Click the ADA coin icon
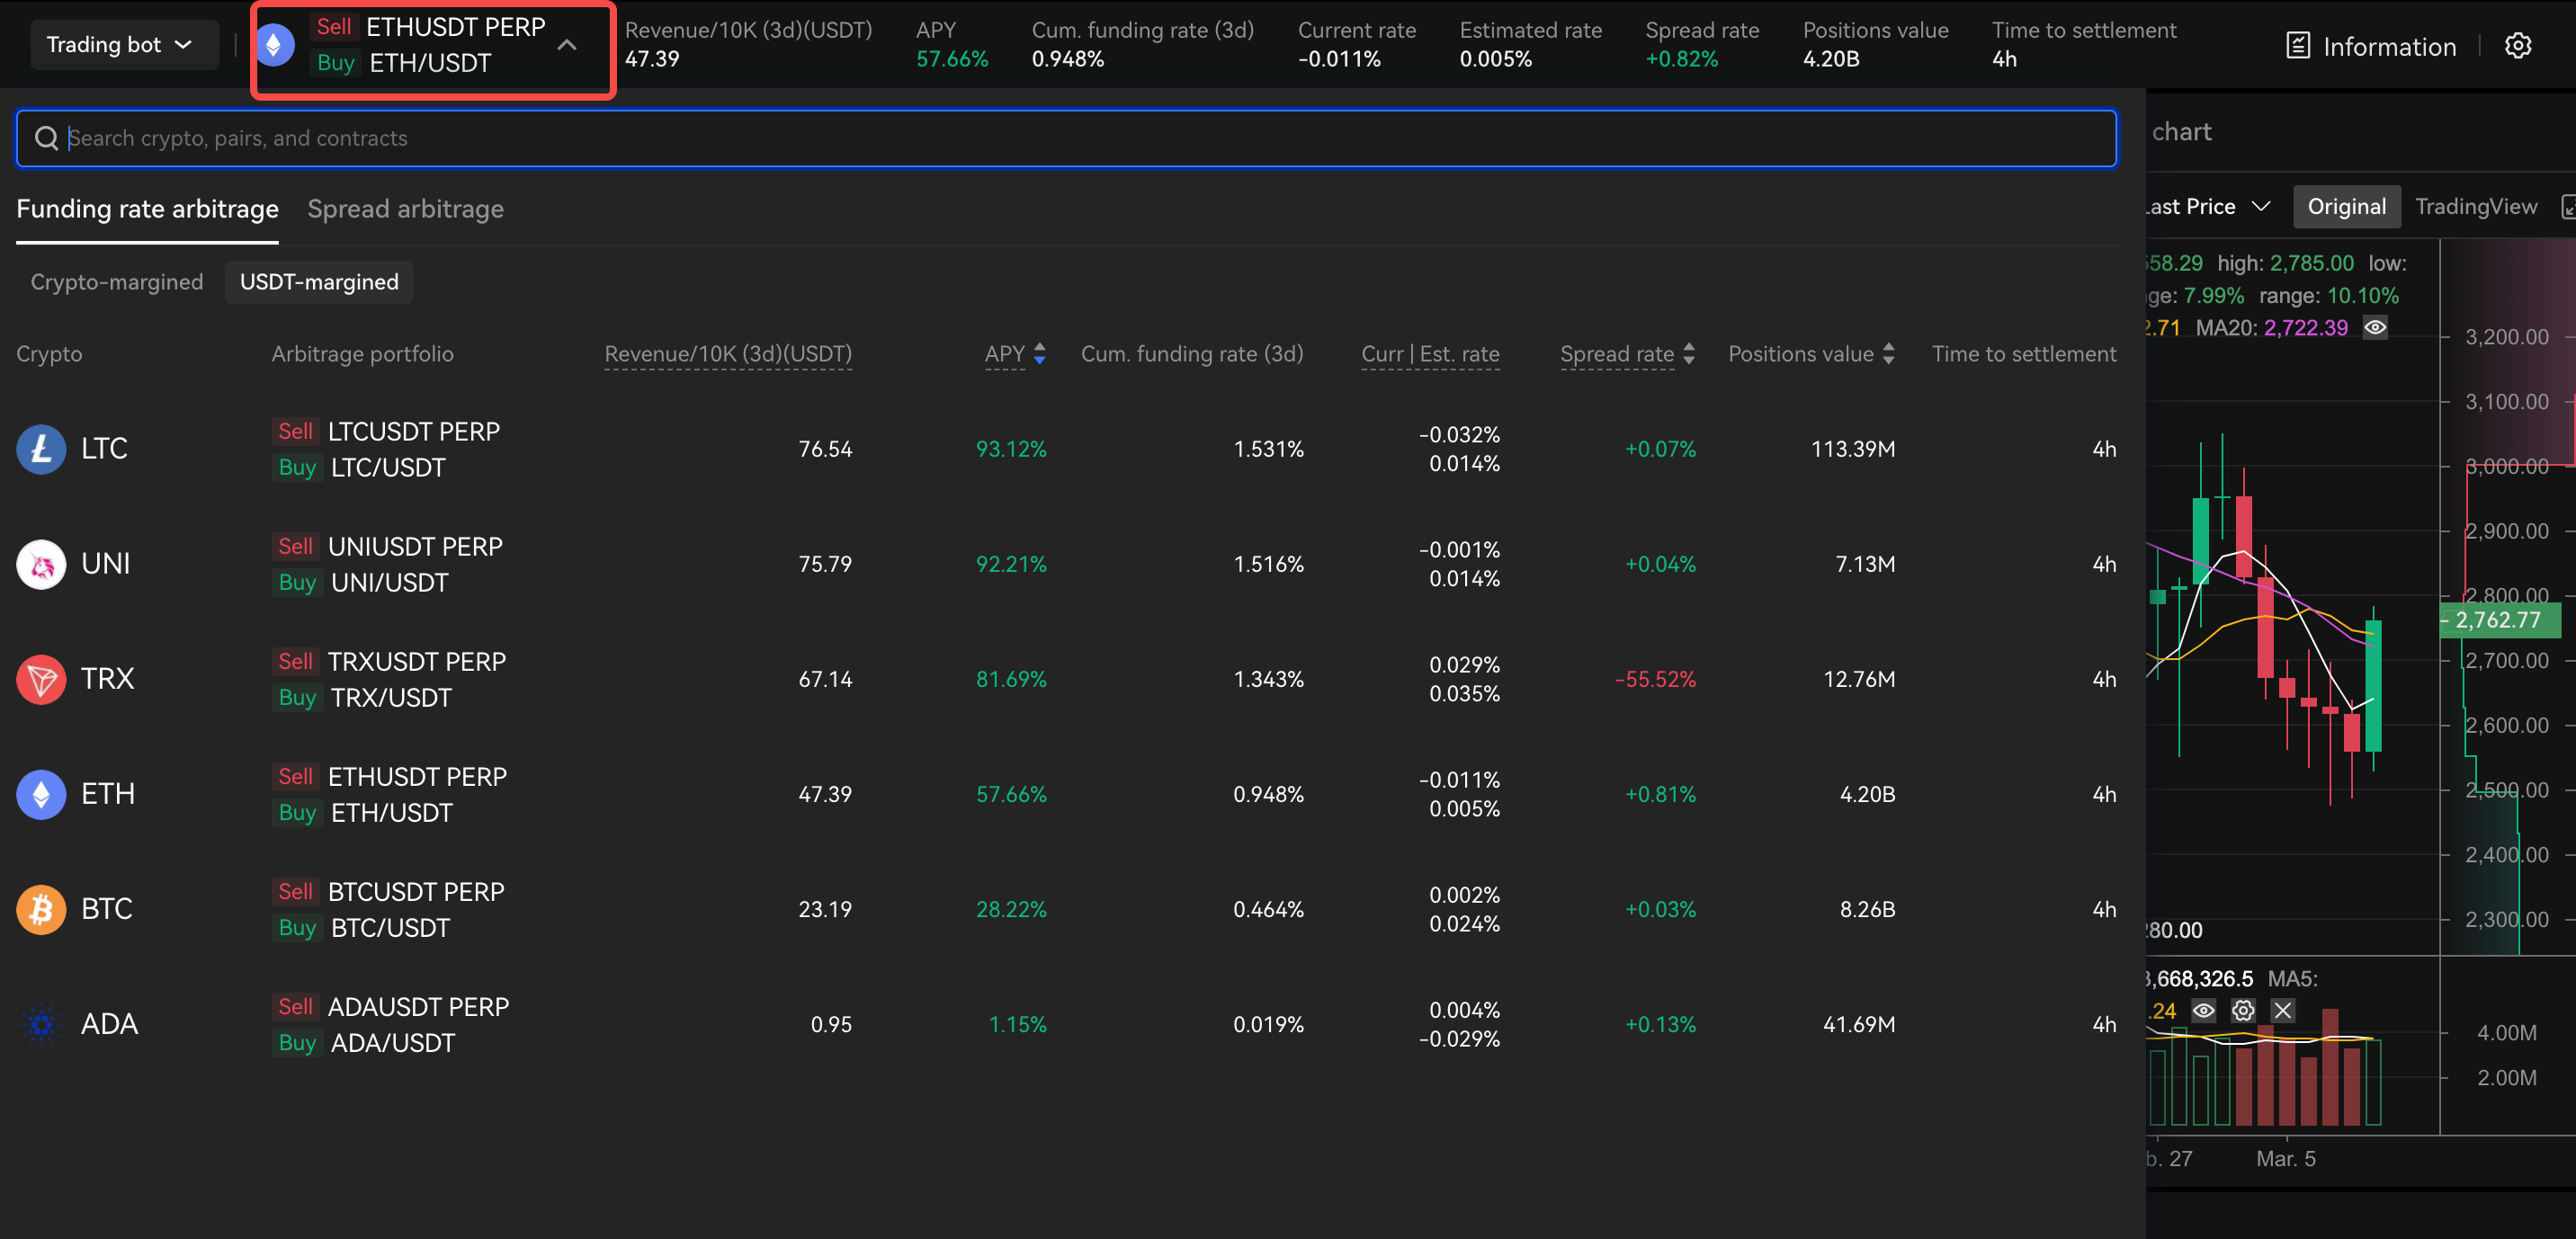The width and height of the screenshot is (2576, 1239). coord(41,1024)
